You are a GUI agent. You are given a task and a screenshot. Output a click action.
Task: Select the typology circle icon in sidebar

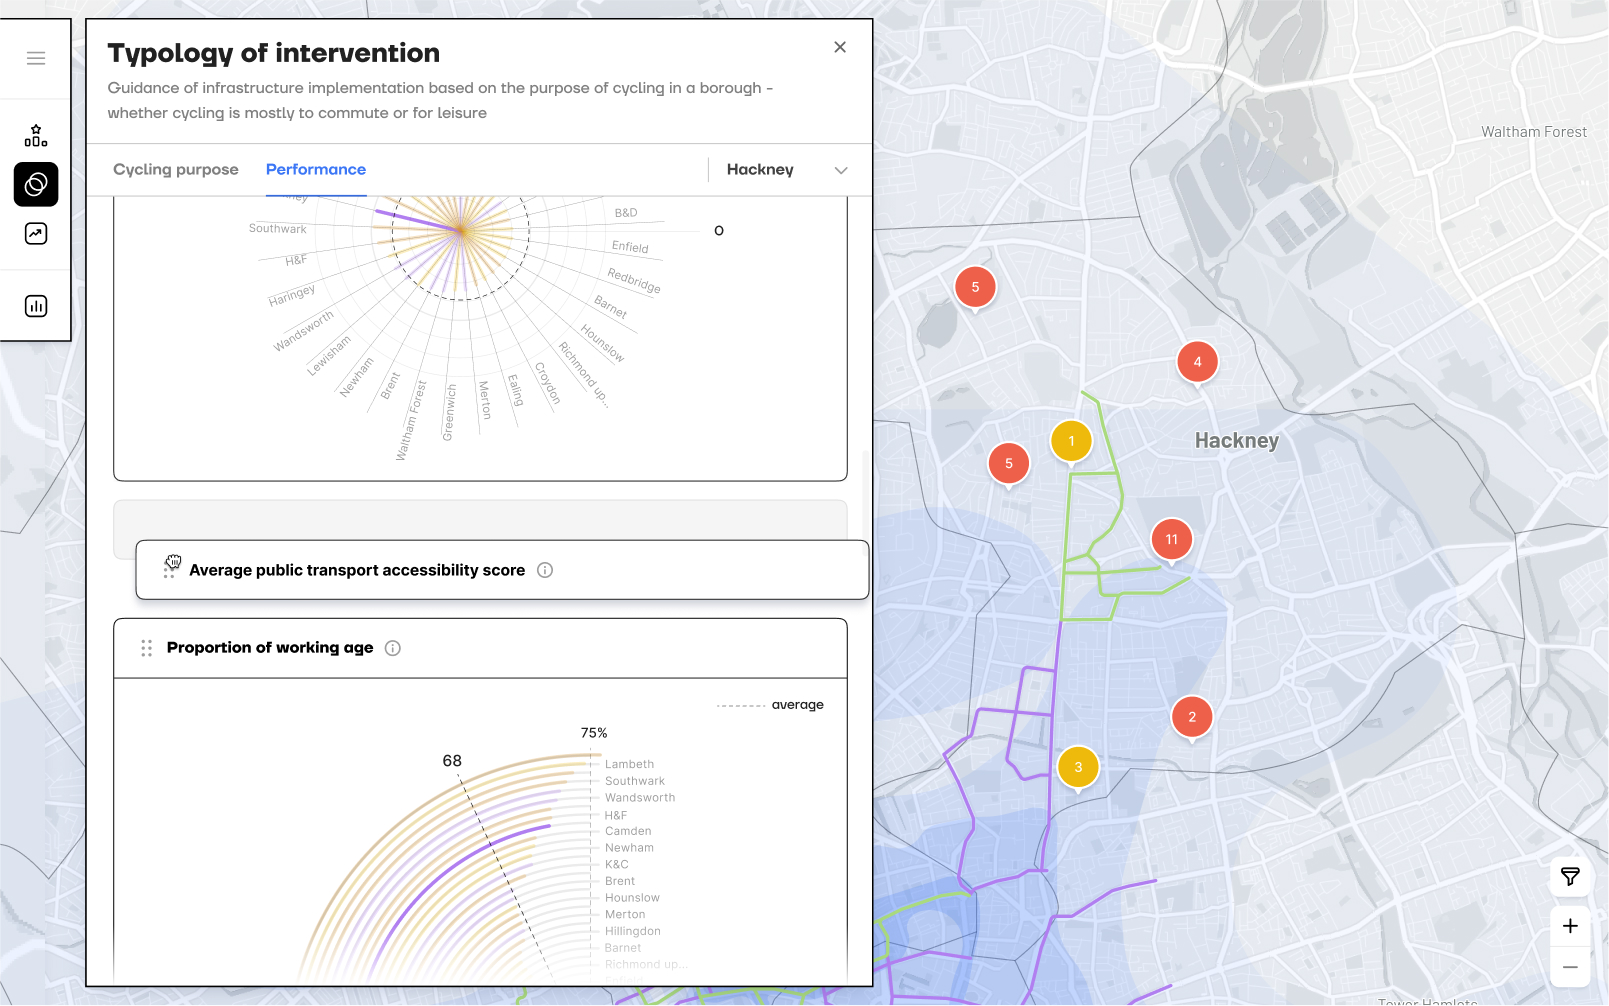pyautogui.click(x=36, y=184)
